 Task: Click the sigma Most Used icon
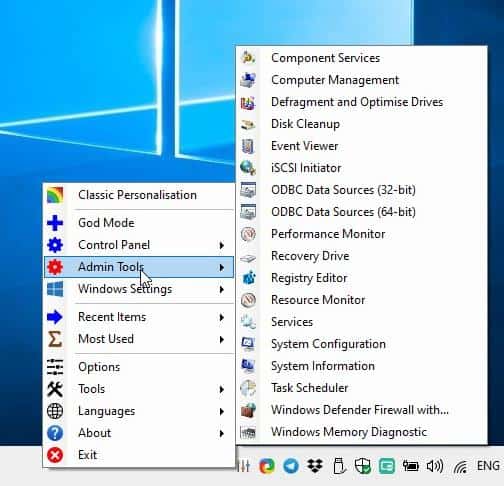pyautogui.click(x=55, y=339)
